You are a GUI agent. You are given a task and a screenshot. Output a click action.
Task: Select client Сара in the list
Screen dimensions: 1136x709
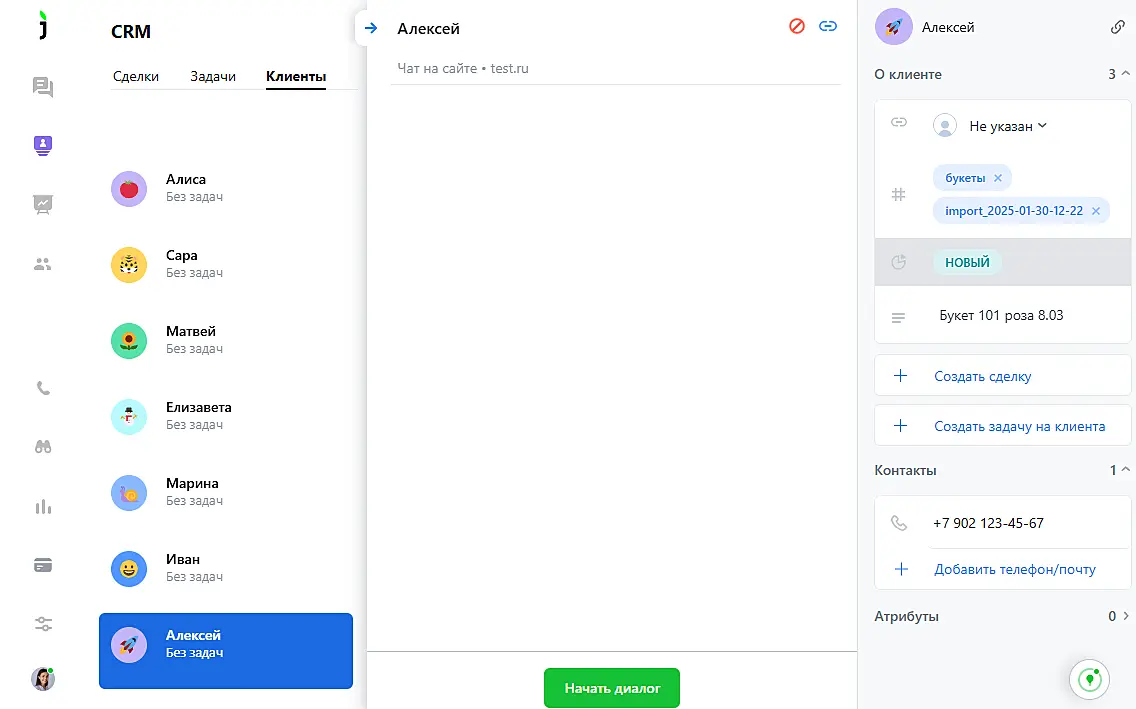226,265
